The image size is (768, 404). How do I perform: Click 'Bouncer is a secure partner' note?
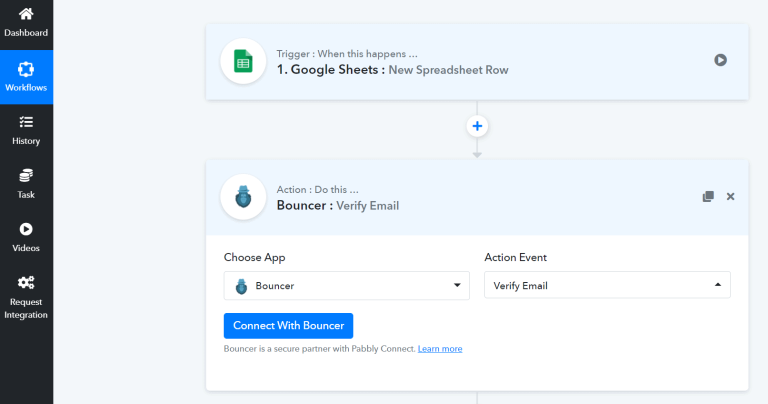(x=319, y=349)
